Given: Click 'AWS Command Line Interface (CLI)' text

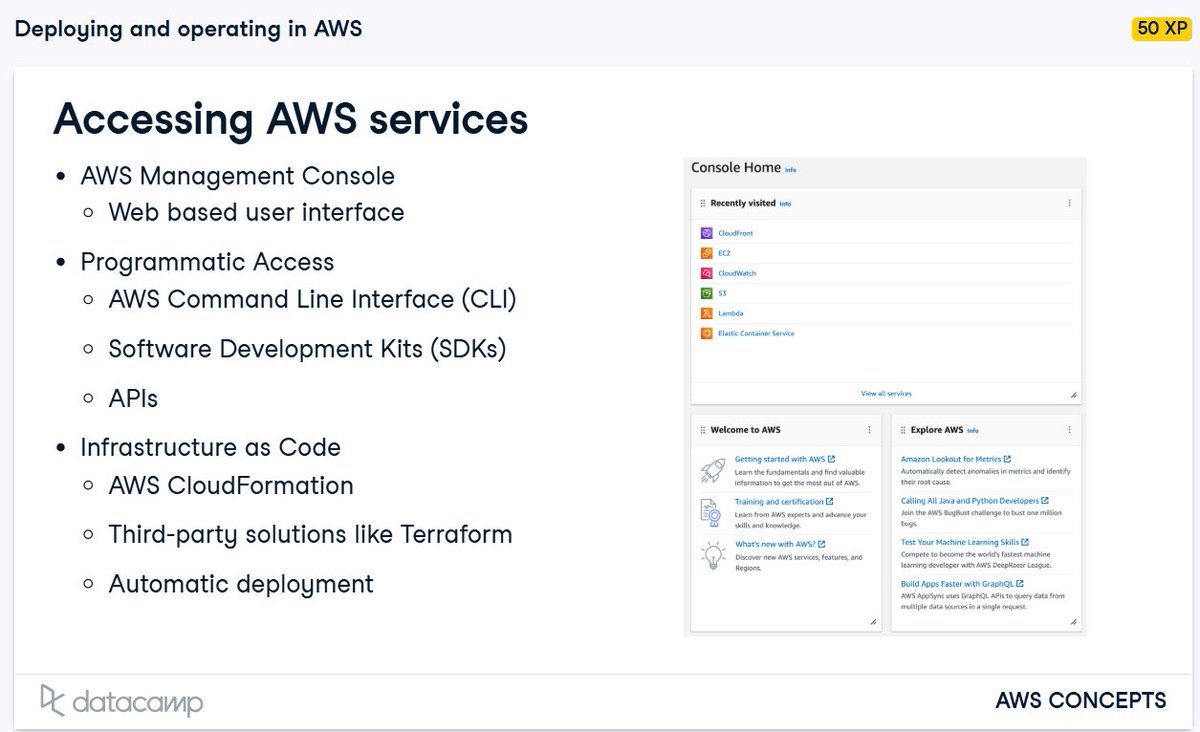Looking at the screenshot, I should click(312, 299).
